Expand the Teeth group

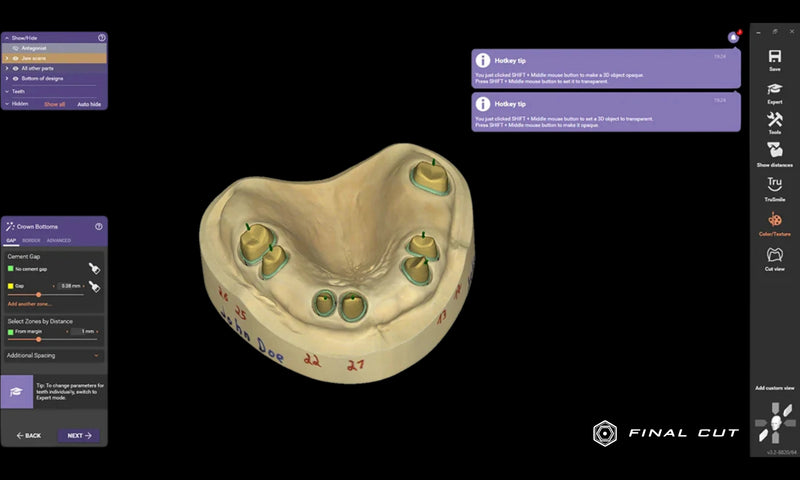click(x=6, y=91)
